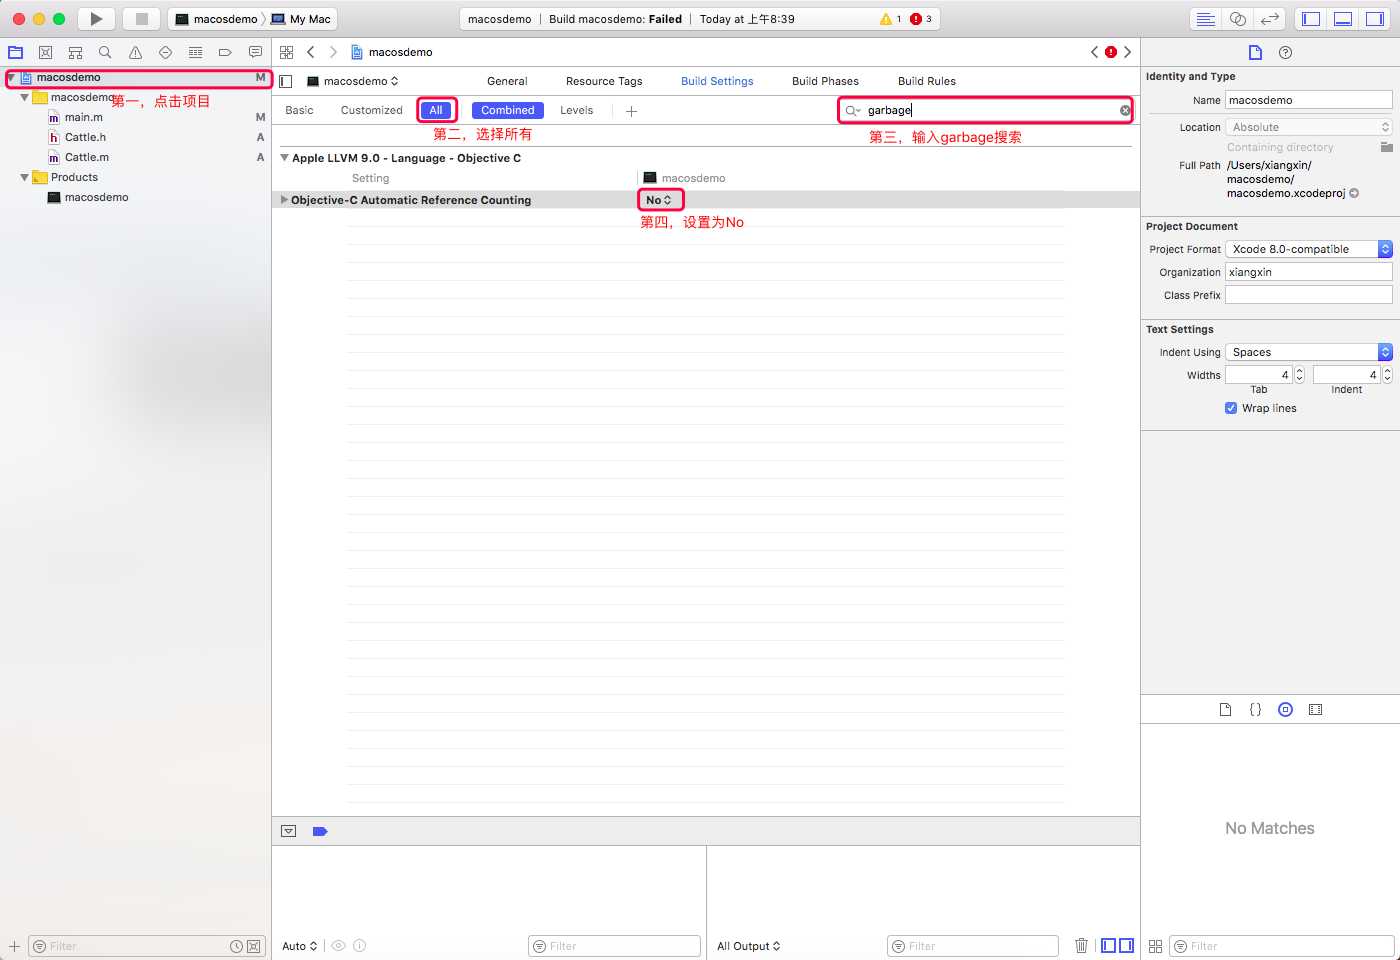
Task: Open the Build Settings tab
Action: click(717, 81)
